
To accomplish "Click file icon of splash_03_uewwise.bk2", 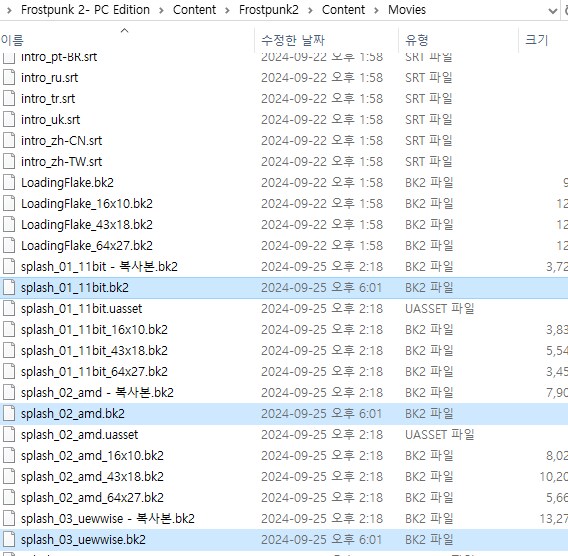I will (9, 540).
